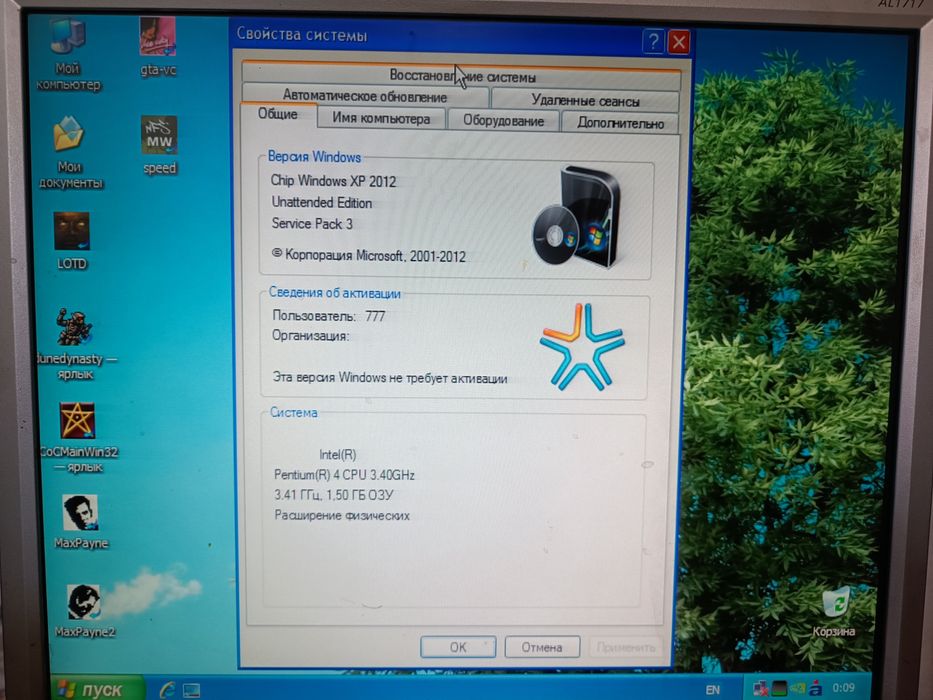Click the Отмена button
The image size is (933, 700).
(x=542, y=647)
